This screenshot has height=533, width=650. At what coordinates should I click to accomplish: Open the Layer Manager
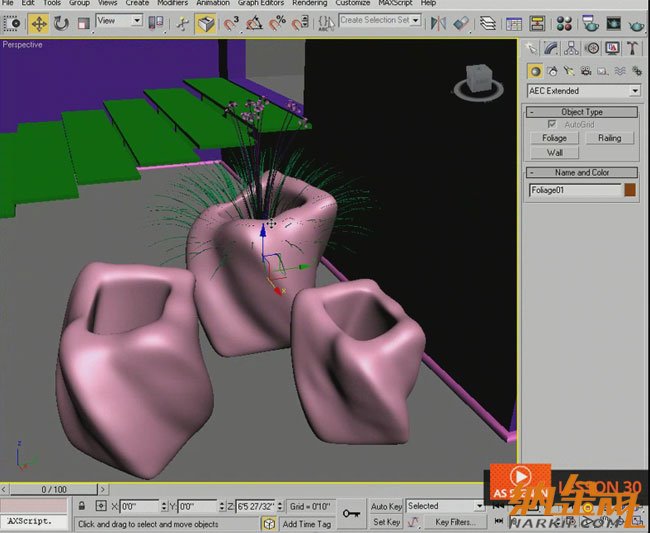(x=488, y=23)
